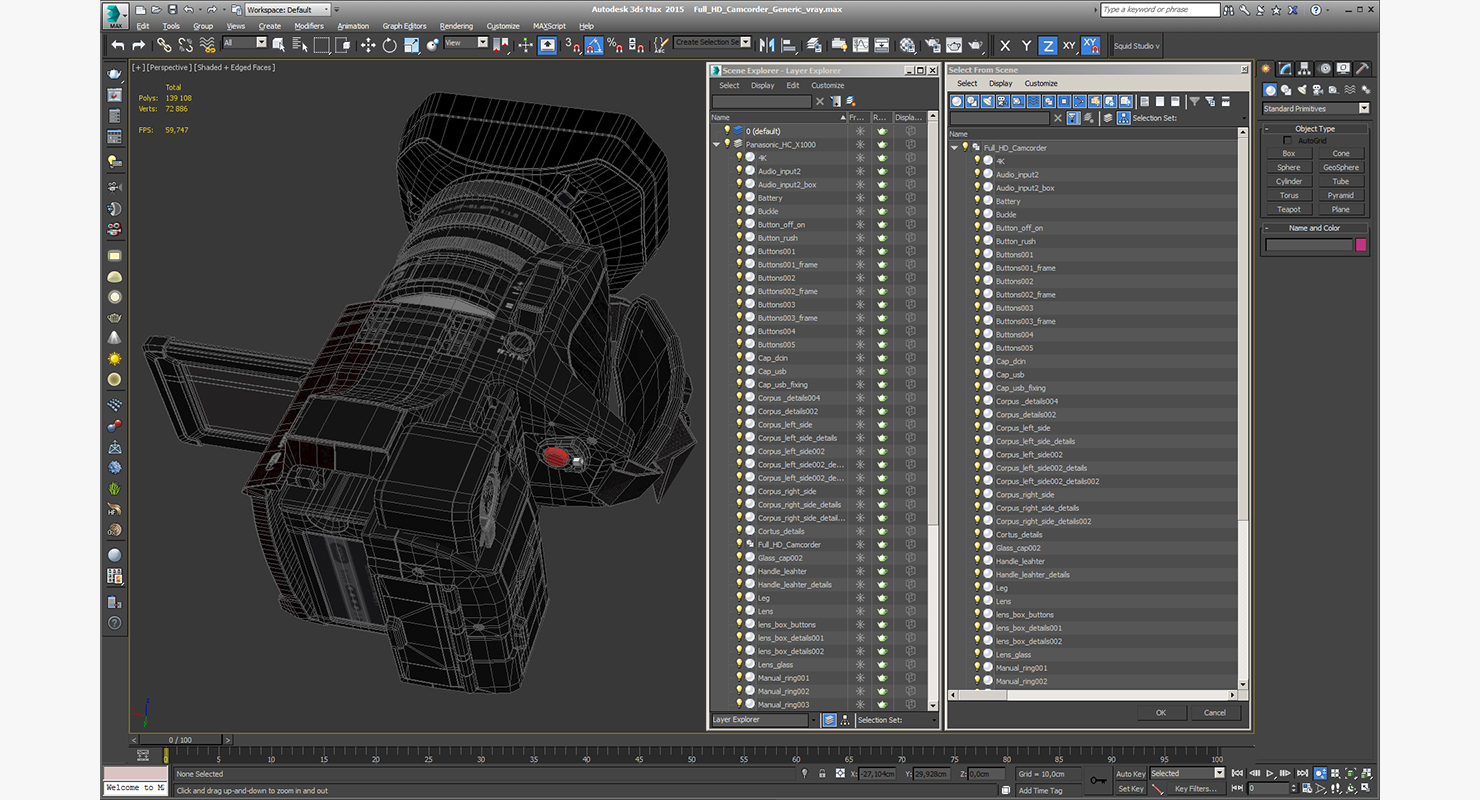Click the search field in Layer Explorer
1480x800 pixels.
(761, 102)
